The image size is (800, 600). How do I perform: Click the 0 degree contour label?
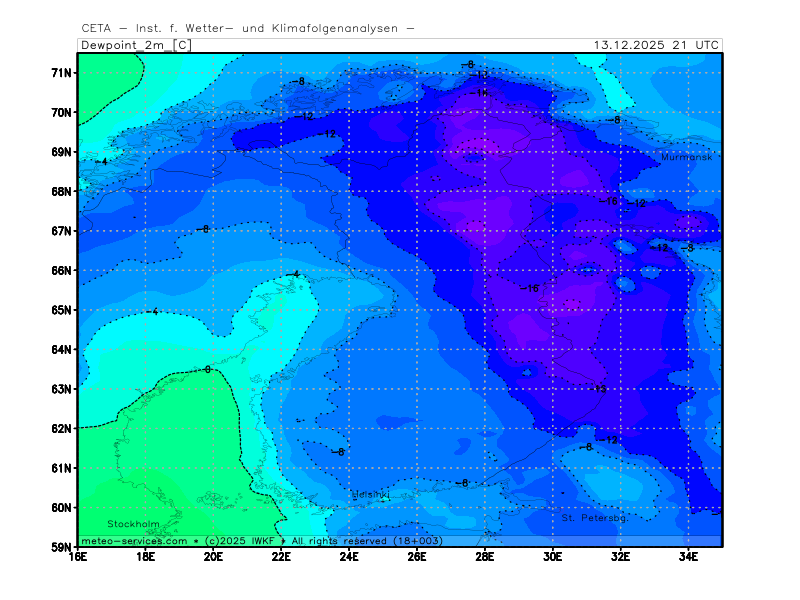point(207,370)
